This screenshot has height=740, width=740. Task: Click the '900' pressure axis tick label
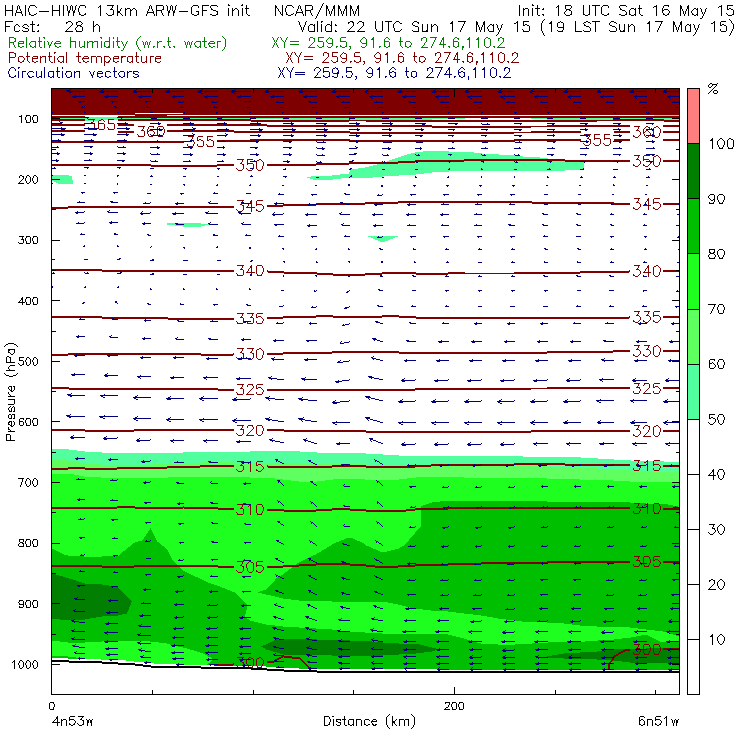pos(28,604)
